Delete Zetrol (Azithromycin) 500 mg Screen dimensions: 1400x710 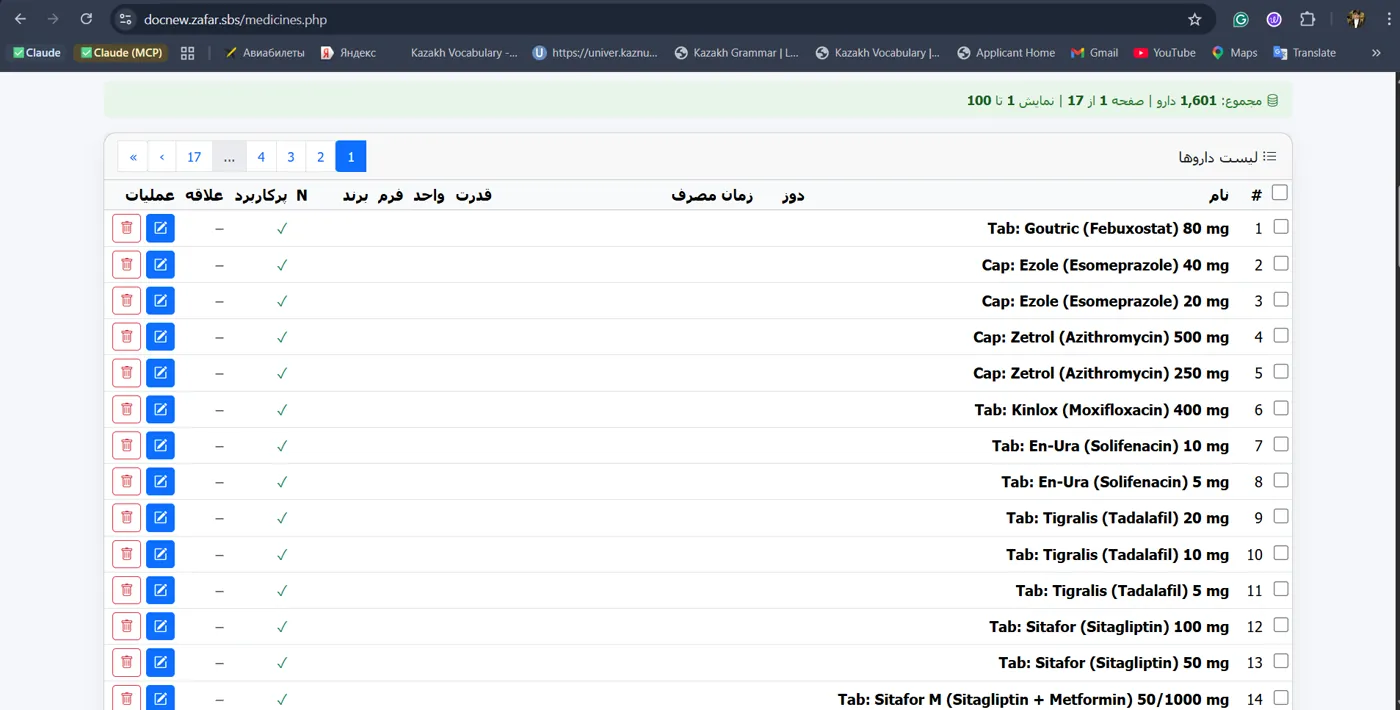[126, 336]
